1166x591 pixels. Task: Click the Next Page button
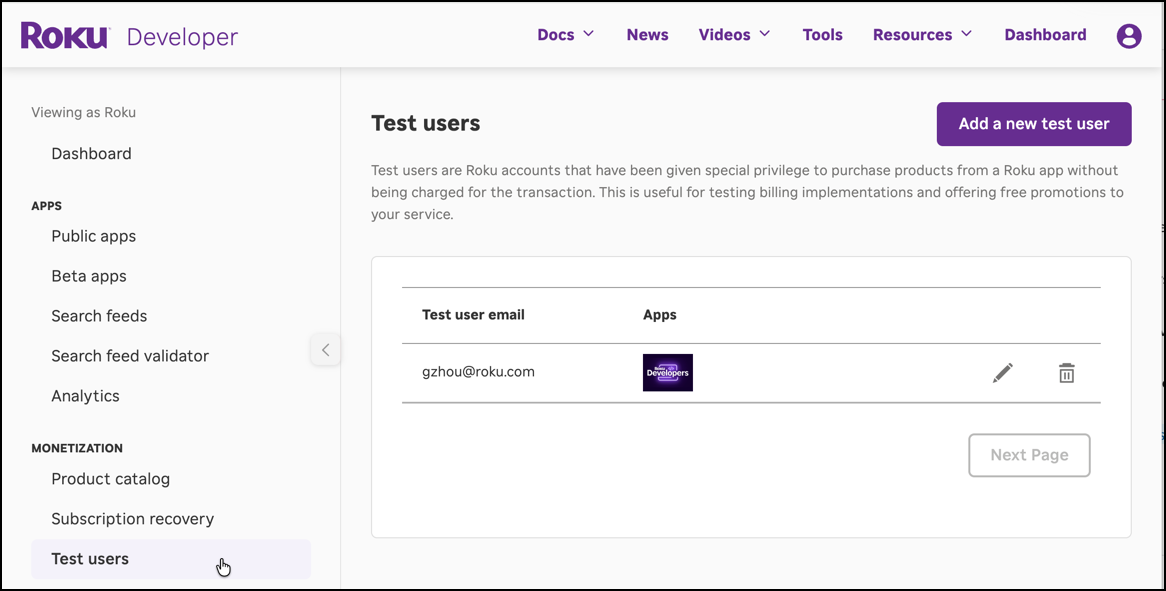pos(1029,455)
